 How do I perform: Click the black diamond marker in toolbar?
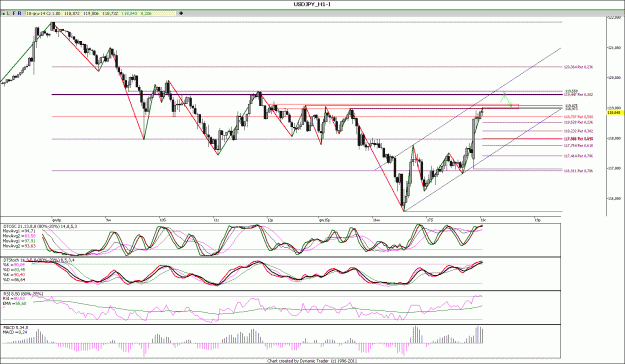click(181, 13)
